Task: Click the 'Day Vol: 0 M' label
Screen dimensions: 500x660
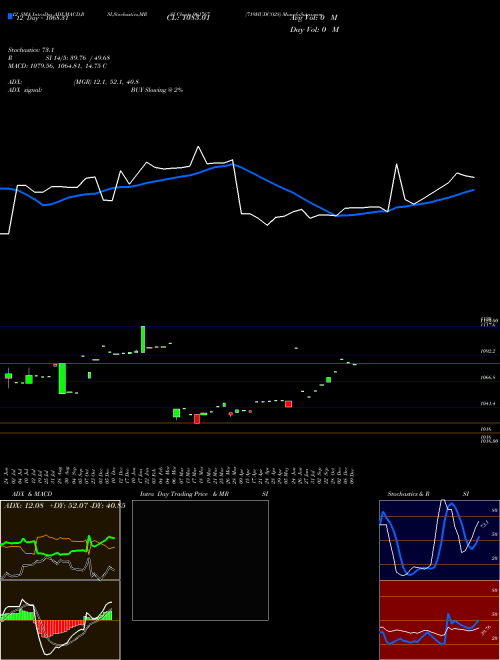Action: coord(314,30)
